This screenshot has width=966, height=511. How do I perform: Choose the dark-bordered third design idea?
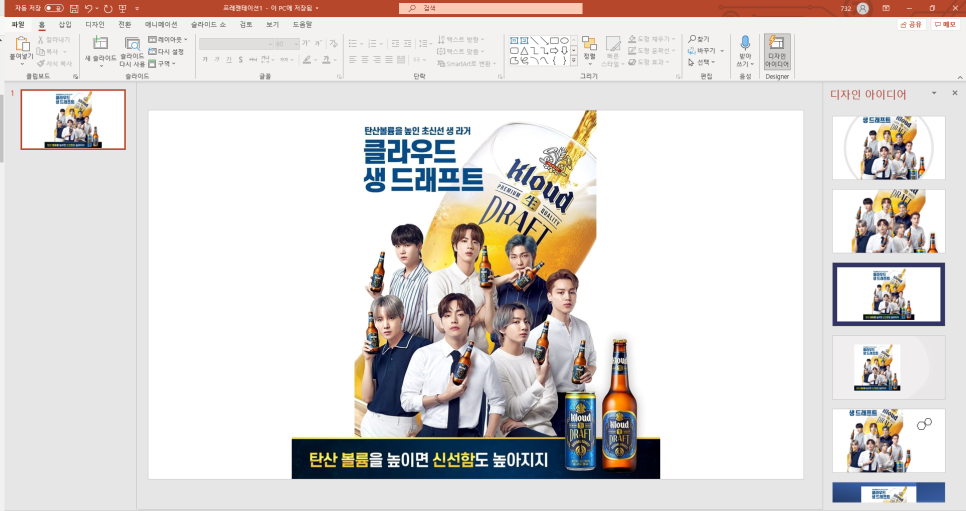click(888, 294)
